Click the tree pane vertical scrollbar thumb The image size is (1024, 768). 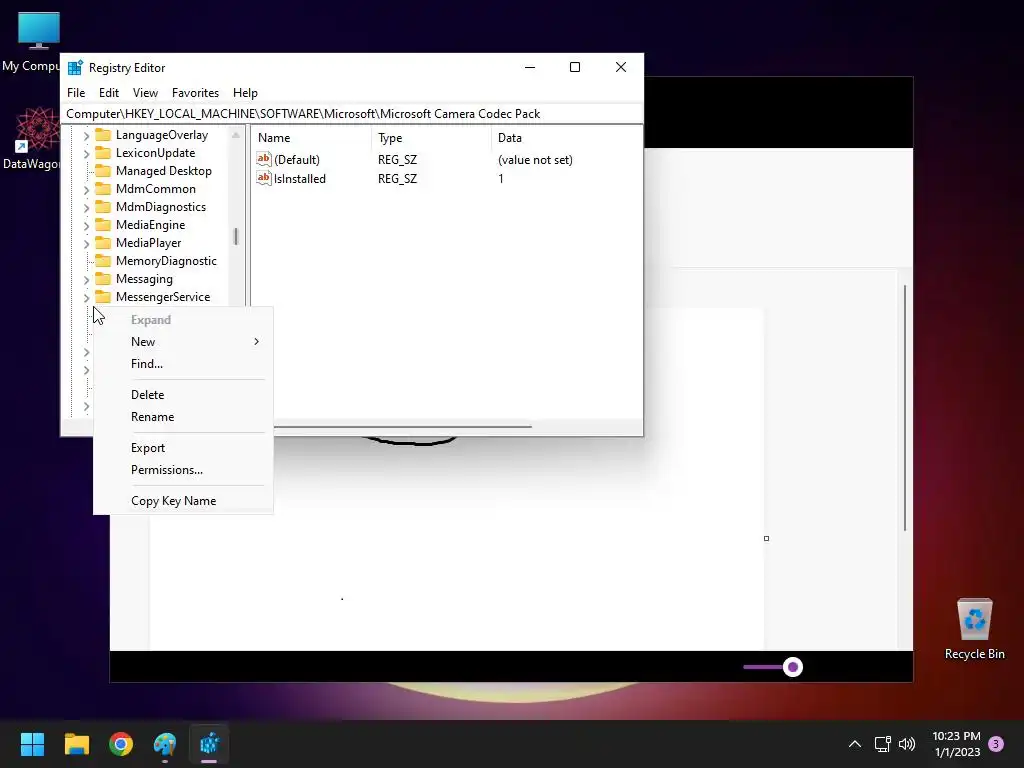pyautogui.click(x=236, y=236)
